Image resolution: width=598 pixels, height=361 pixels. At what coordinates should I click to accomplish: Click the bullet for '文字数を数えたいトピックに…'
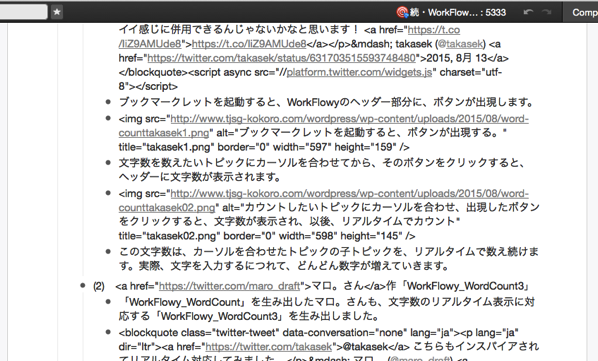pyautogui.click(x=108, y=163)
